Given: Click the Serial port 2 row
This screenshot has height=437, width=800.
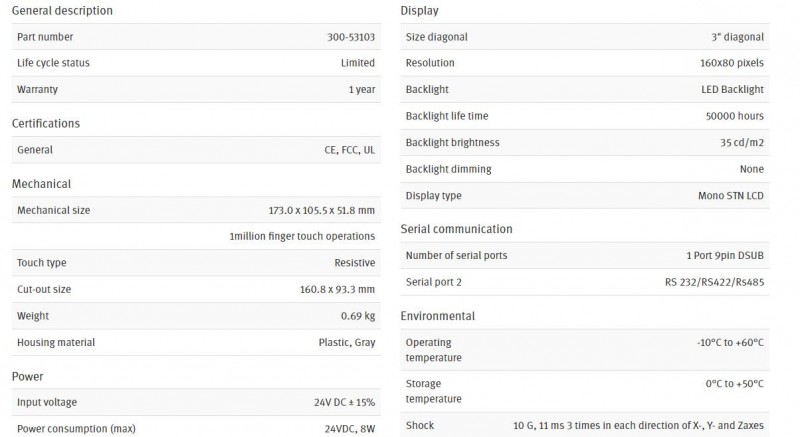Looking at the screenshot, I should coord(585,282).
